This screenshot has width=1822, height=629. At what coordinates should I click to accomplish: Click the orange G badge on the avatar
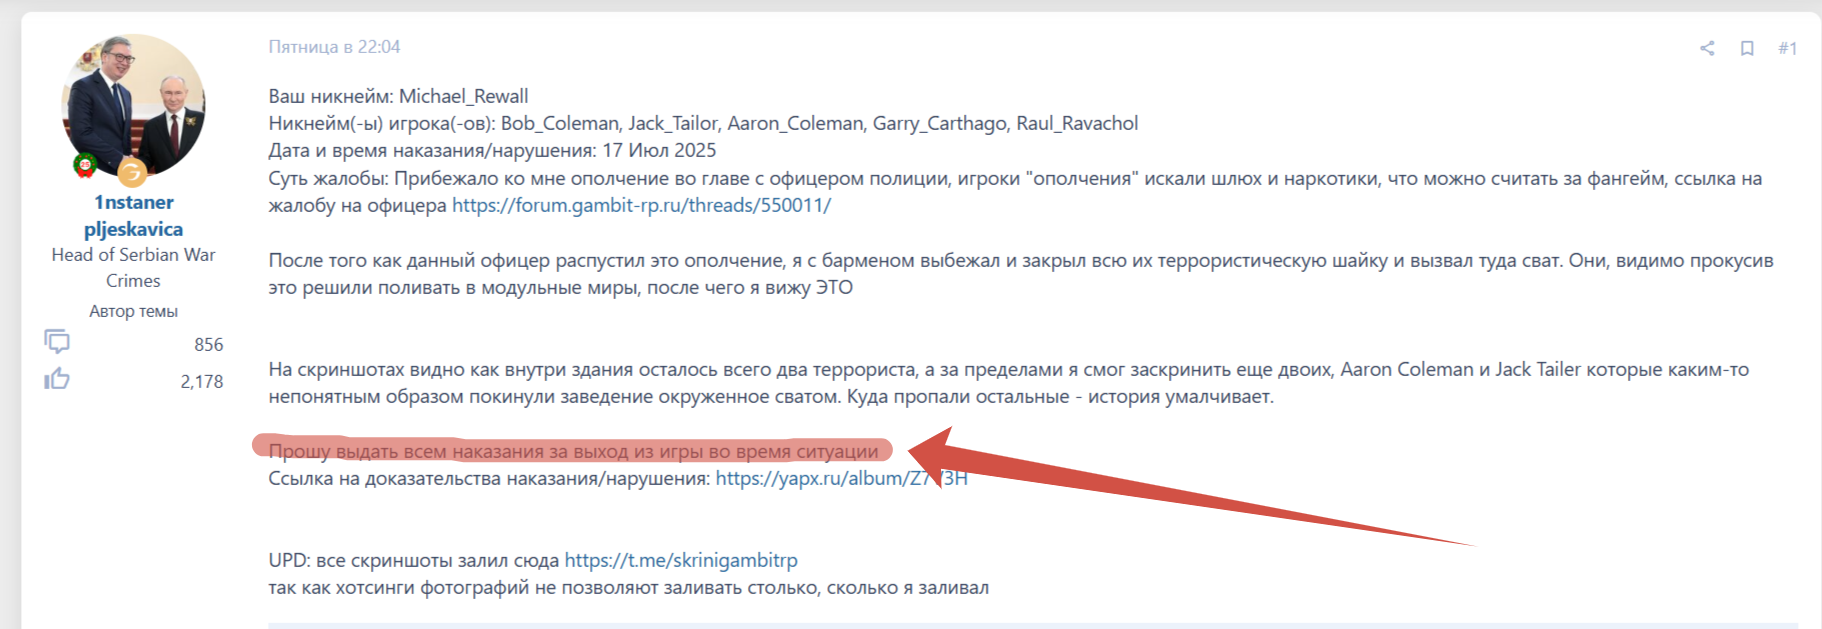132,173
